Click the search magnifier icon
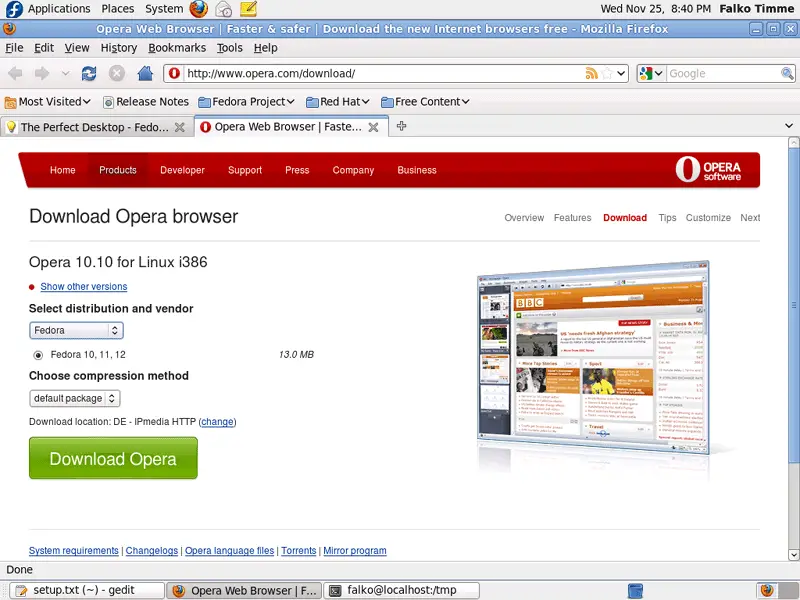 point(787,73)
